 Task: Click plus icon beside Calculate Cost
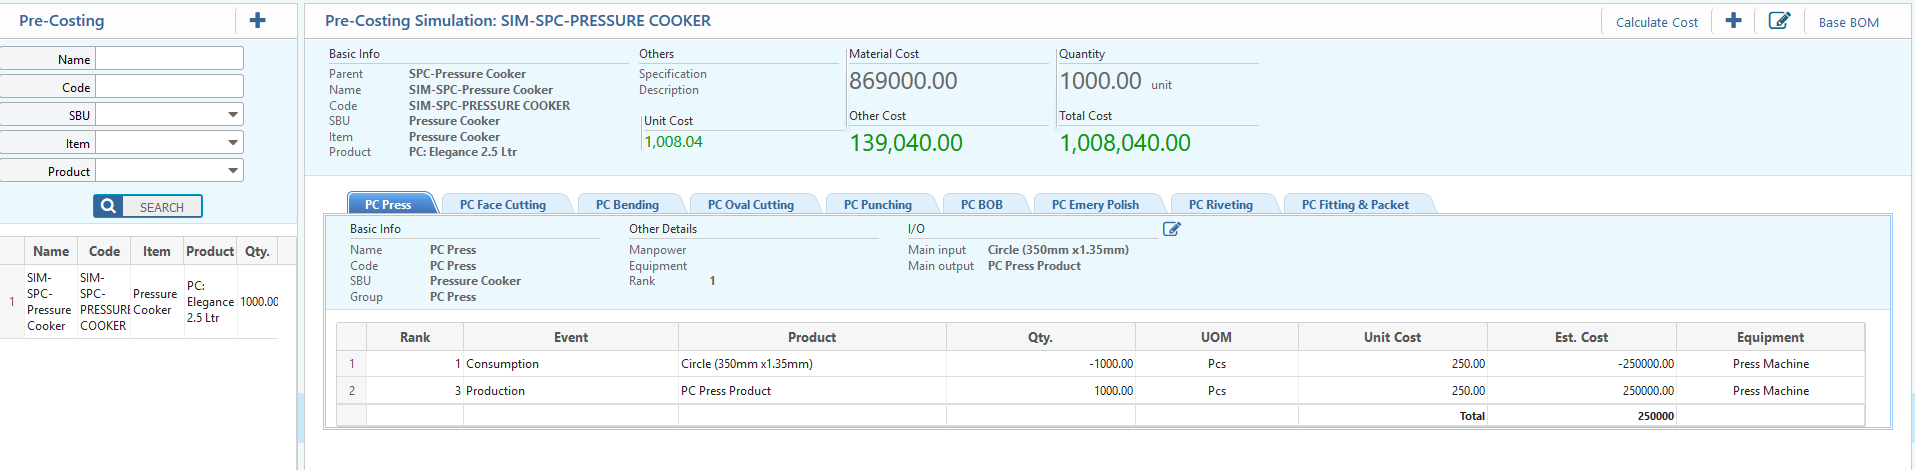point(1734,21)
